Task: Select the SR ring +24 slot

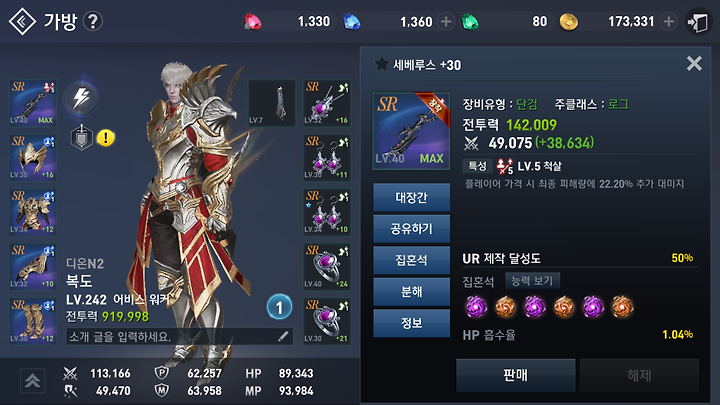Action: point(327,266)
